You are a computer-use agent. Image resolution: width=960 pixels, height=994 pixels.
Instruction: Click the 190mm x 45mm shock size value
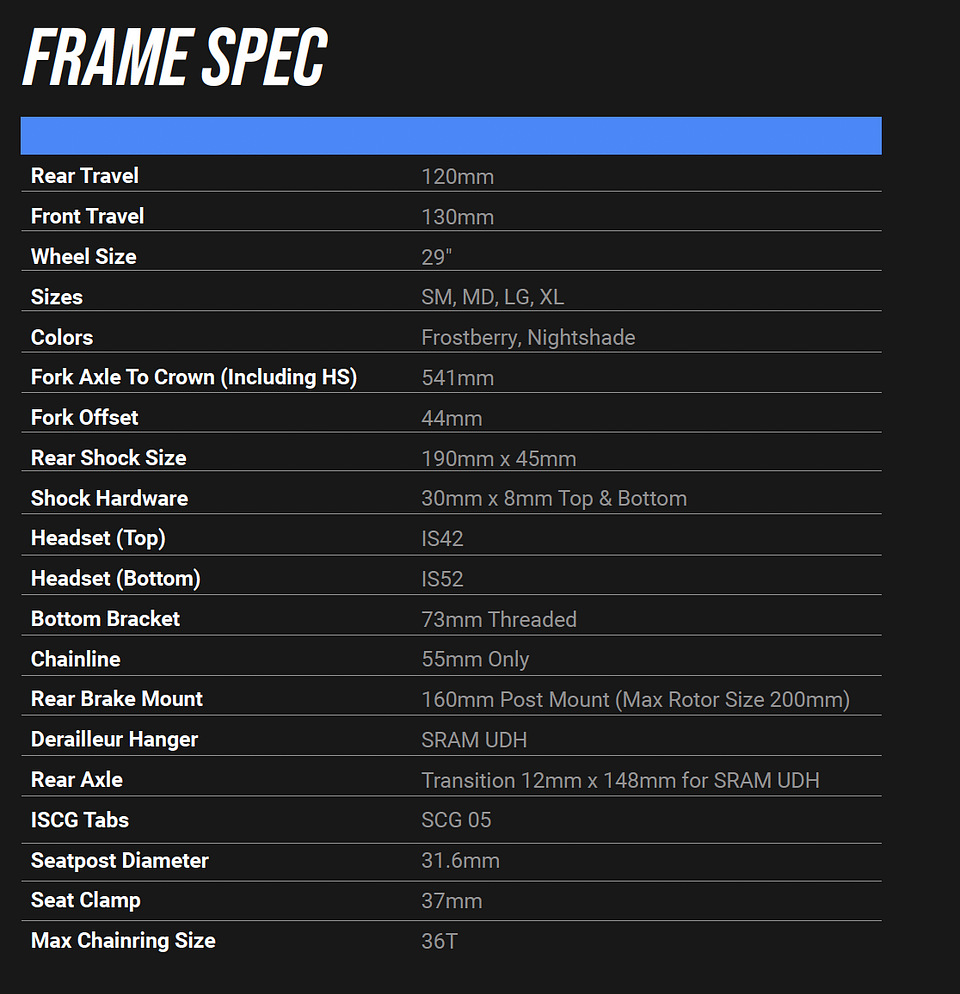tap(498, 458)
